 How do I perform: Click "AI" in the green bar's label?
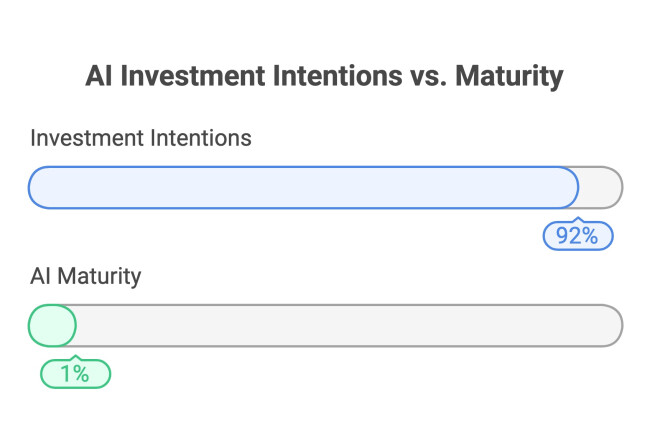pos(40,276)
